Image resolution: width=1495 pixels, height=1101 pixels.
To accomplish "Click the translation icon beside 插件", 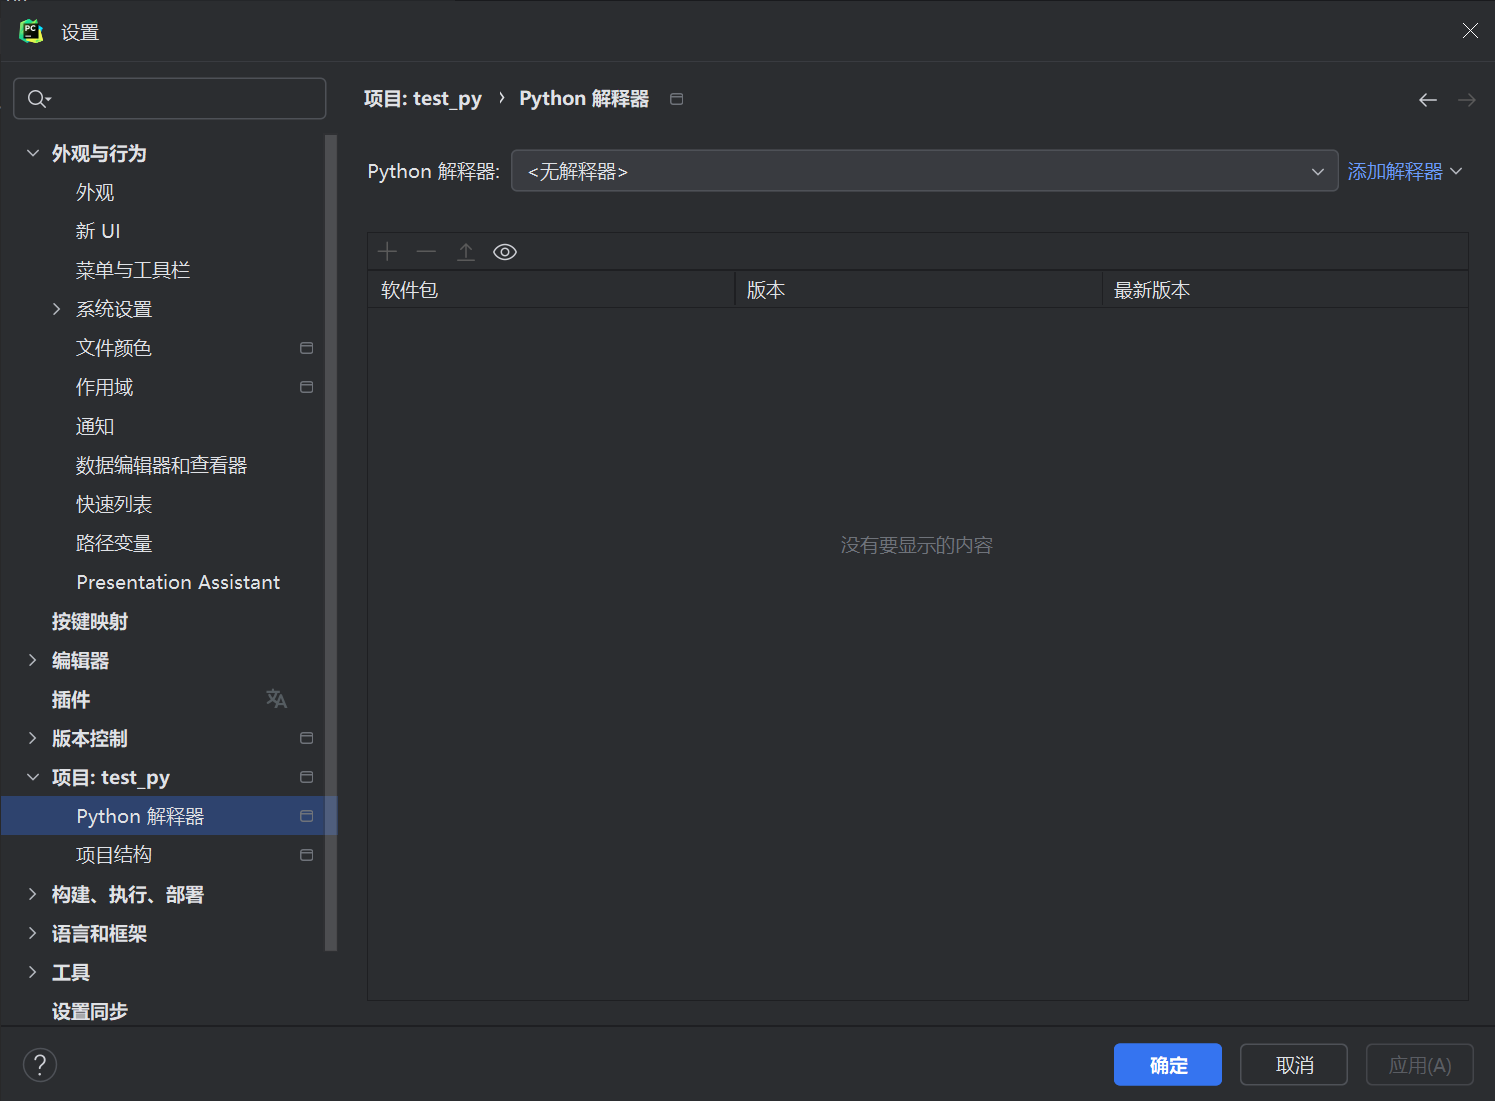I will pyautogui.click(x=276, y=698).
